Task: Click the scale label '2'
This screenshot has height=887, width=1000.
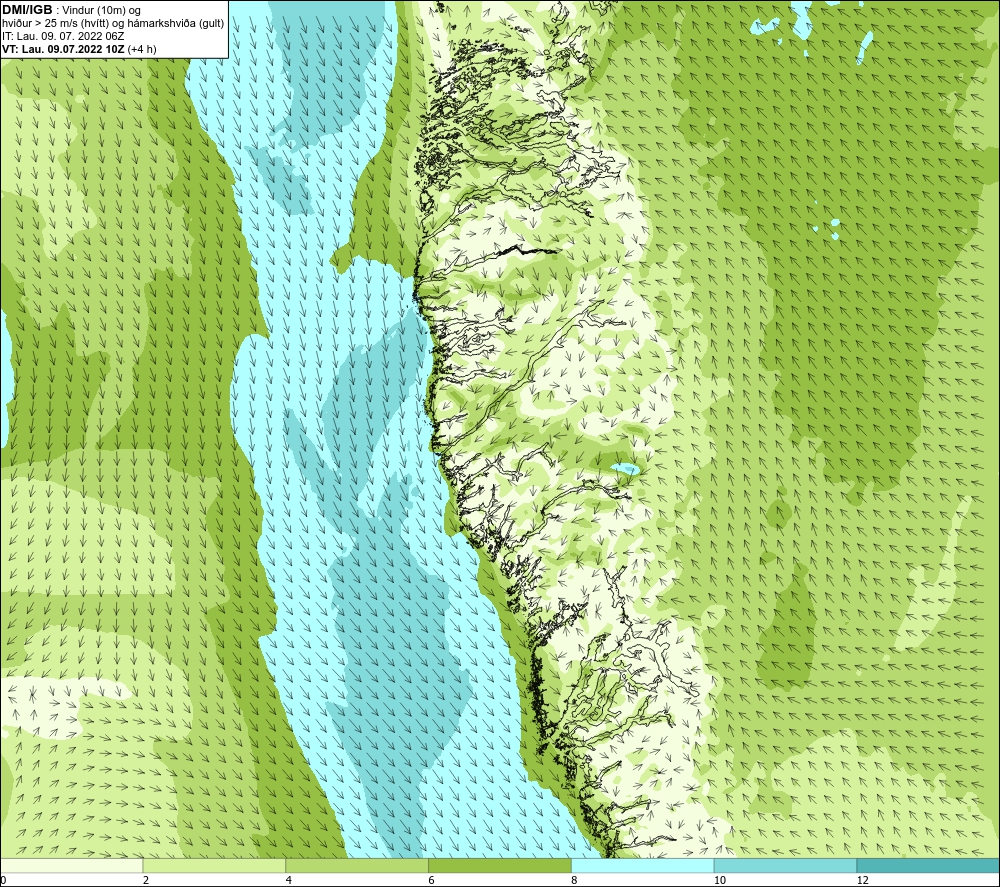Action: tap(146, 880)
